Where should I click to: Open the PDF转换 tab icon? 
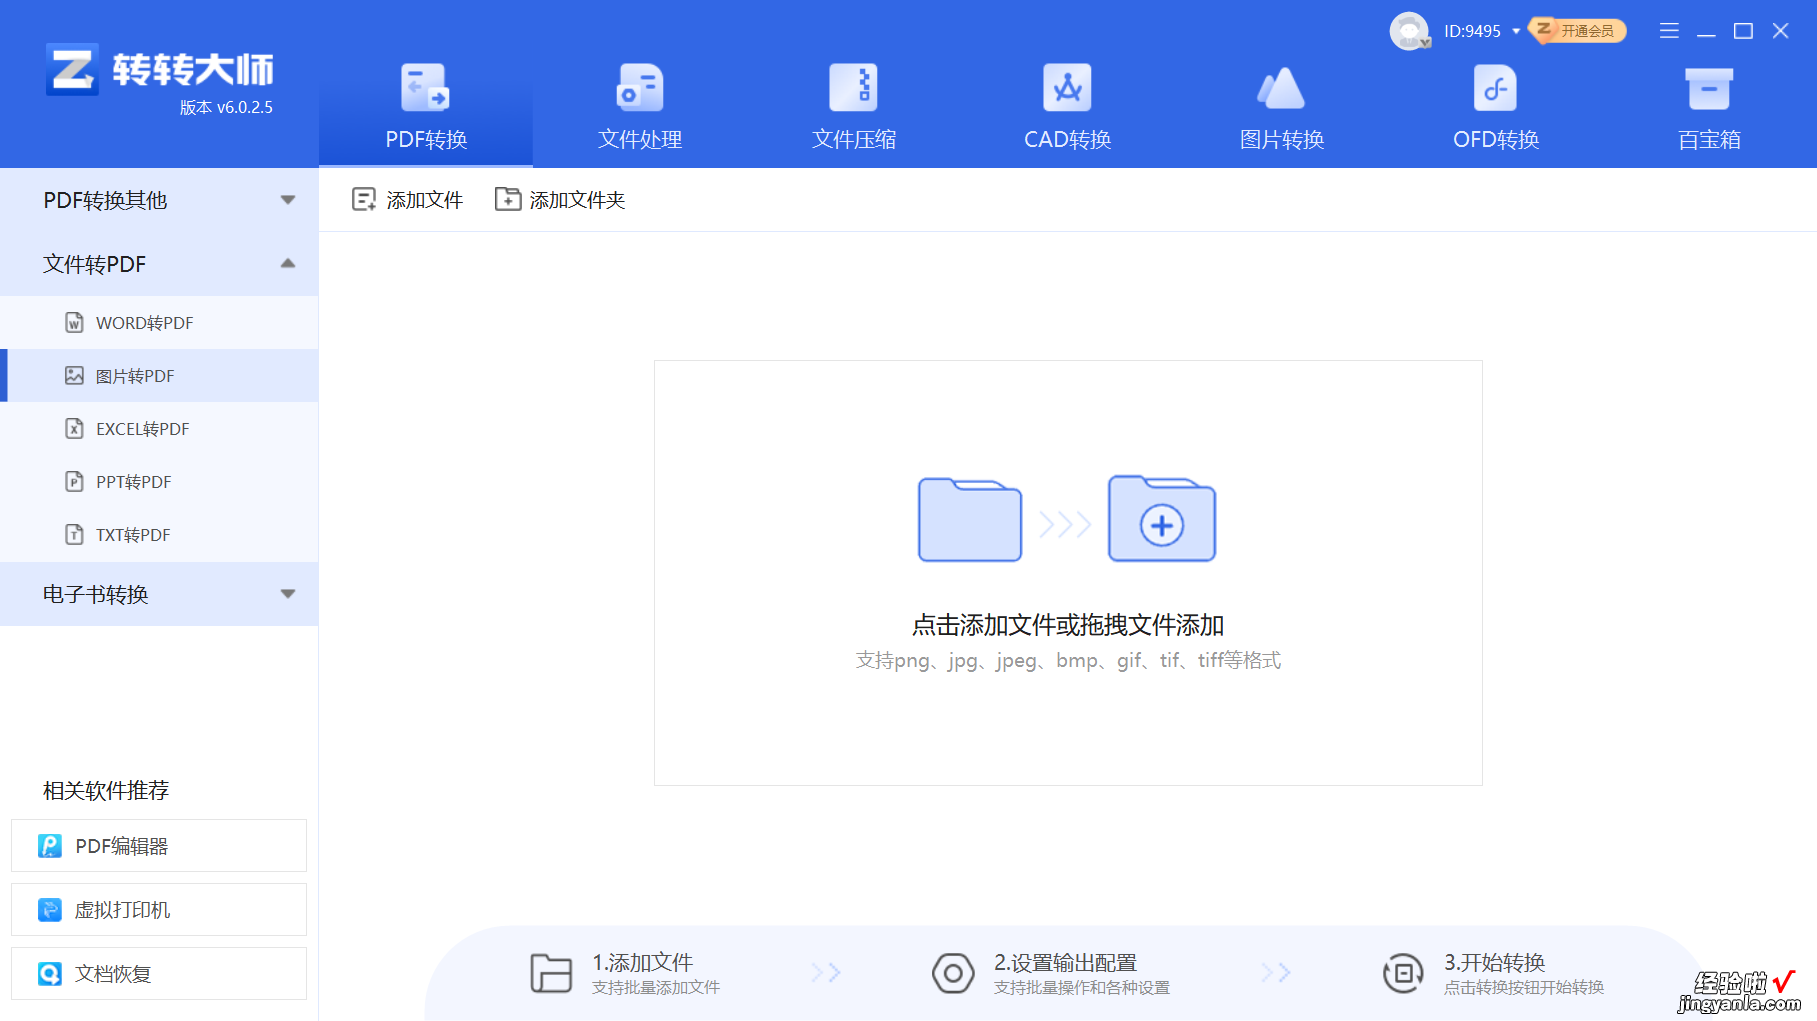pyautogui.click(x=426, y=87)
